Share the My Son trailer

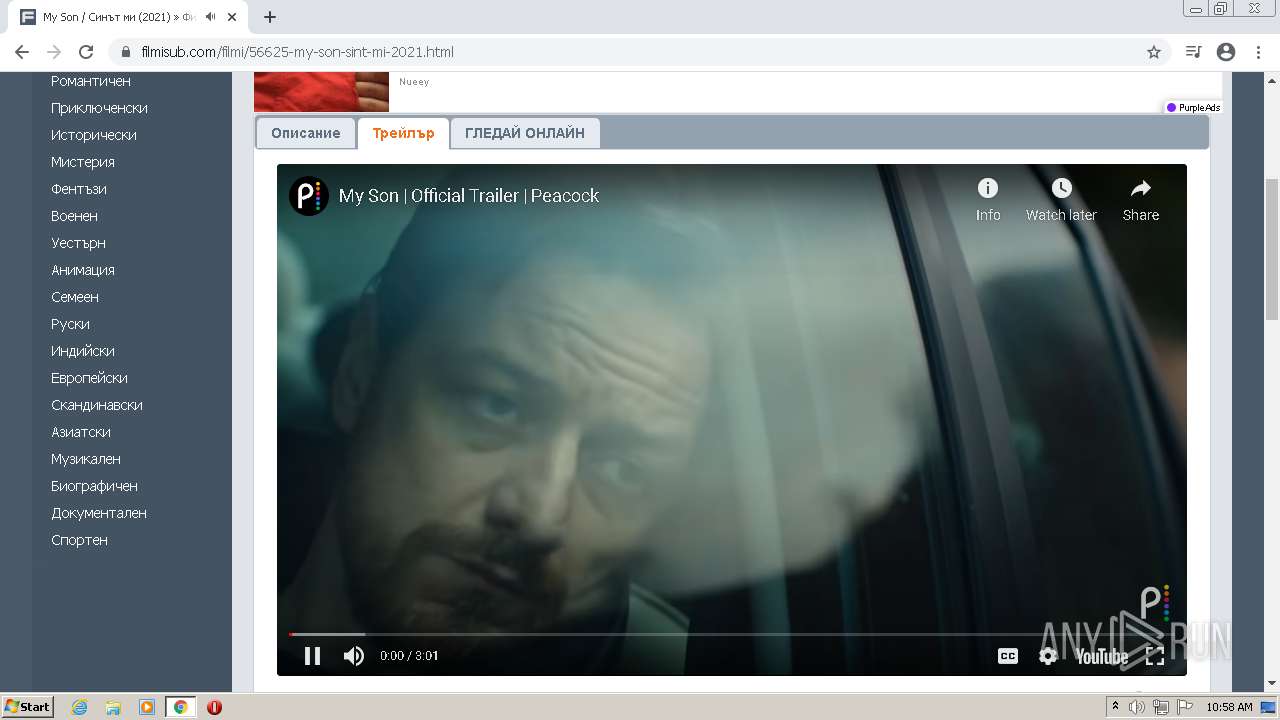1140,200
